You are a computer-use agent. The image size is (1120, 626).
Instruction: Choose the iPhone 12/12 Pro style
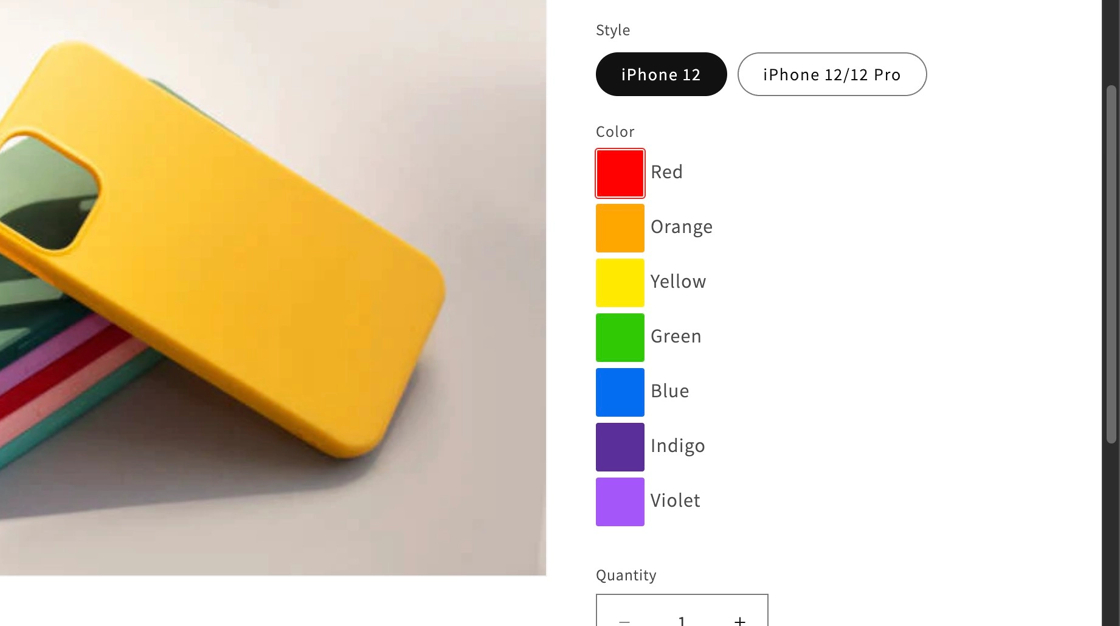pos(831,74)
